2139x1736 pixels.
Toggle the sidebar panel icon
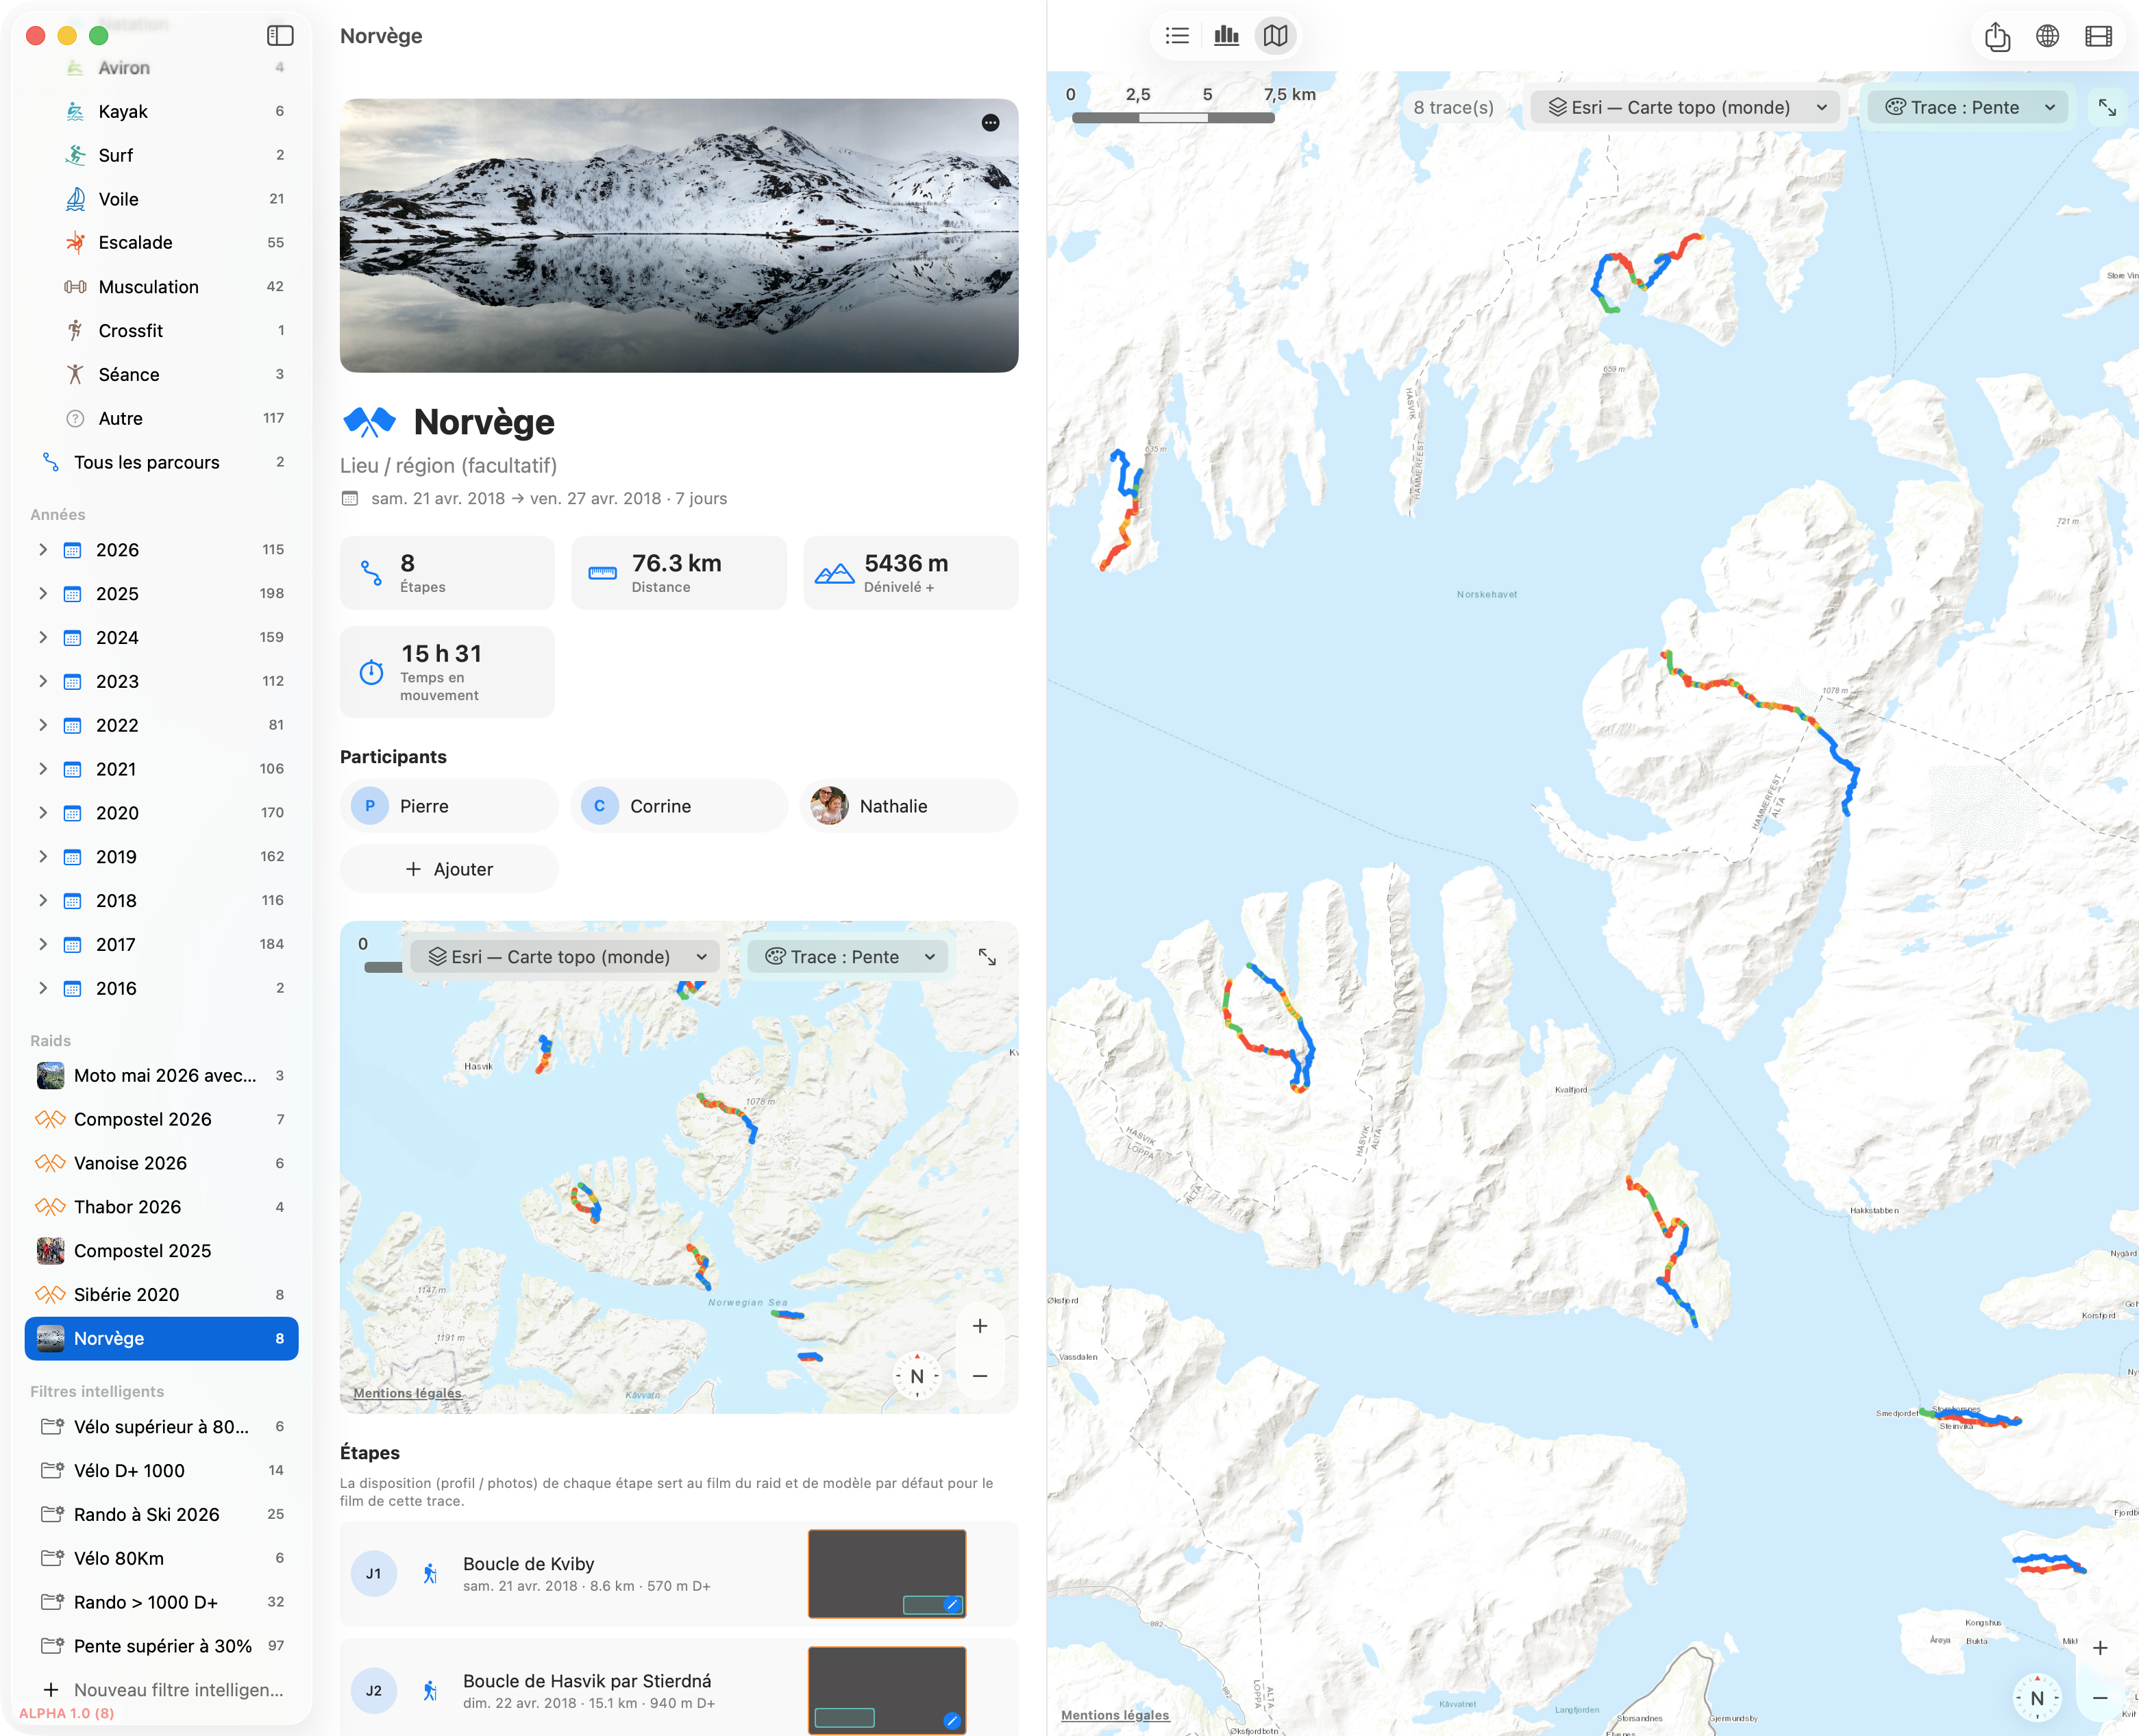tap(280, 36)
